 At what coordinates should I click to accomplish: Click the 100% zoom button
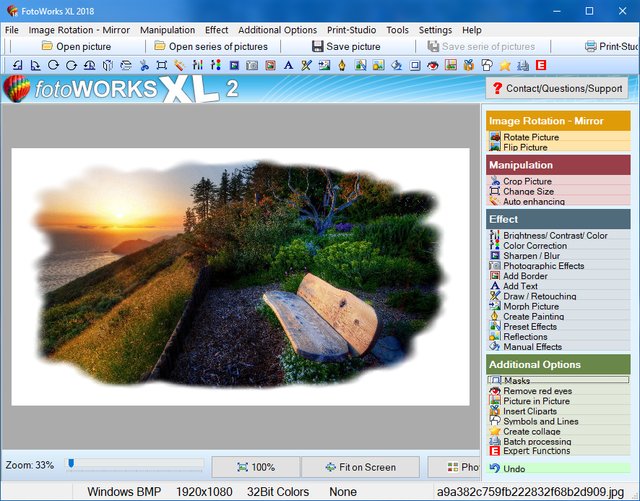[x=256, y=467]
